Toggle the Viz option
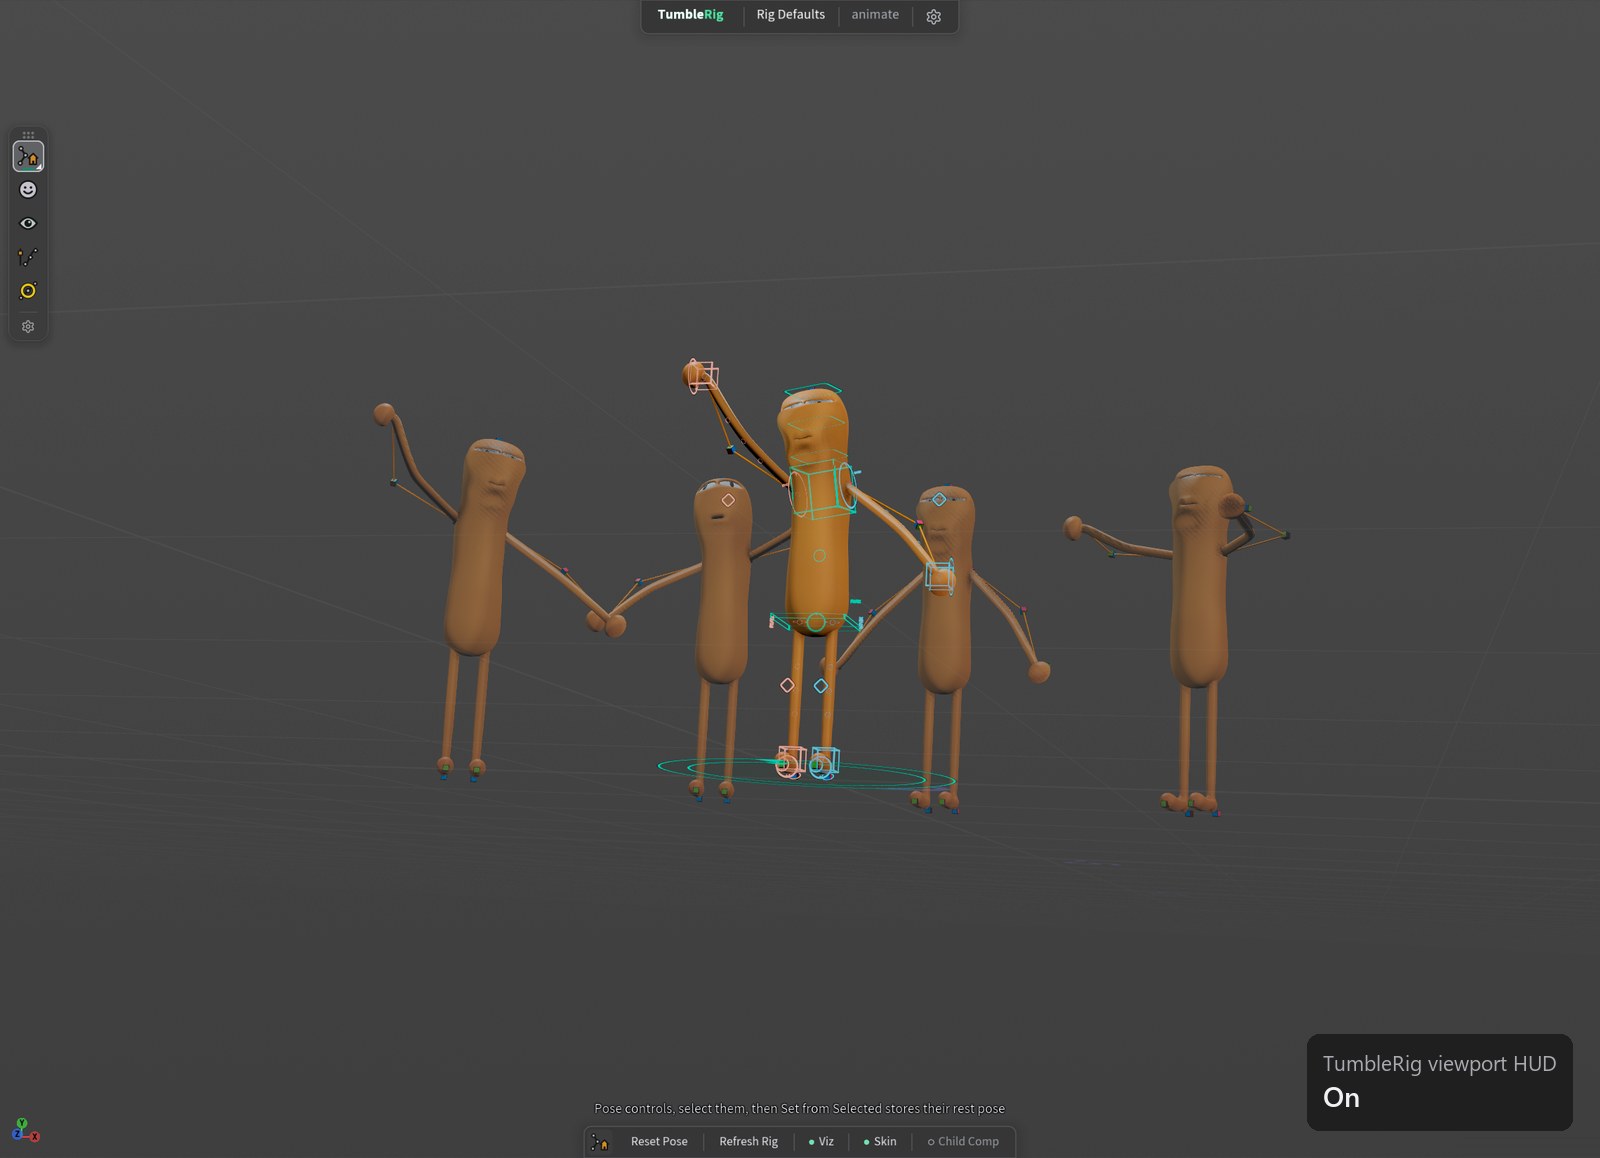 coord(821,1141)
